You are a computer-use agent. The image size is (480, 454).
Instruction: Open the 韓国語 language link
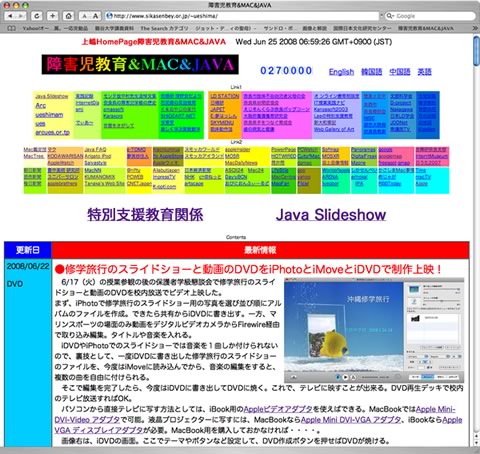pos(371,72)
